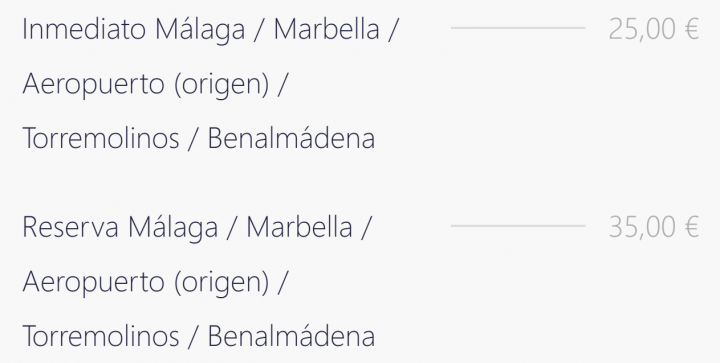Click "Benalmádena" in the Inmediato fare
The image size is (720, 363).
click(x=291, y=139)
